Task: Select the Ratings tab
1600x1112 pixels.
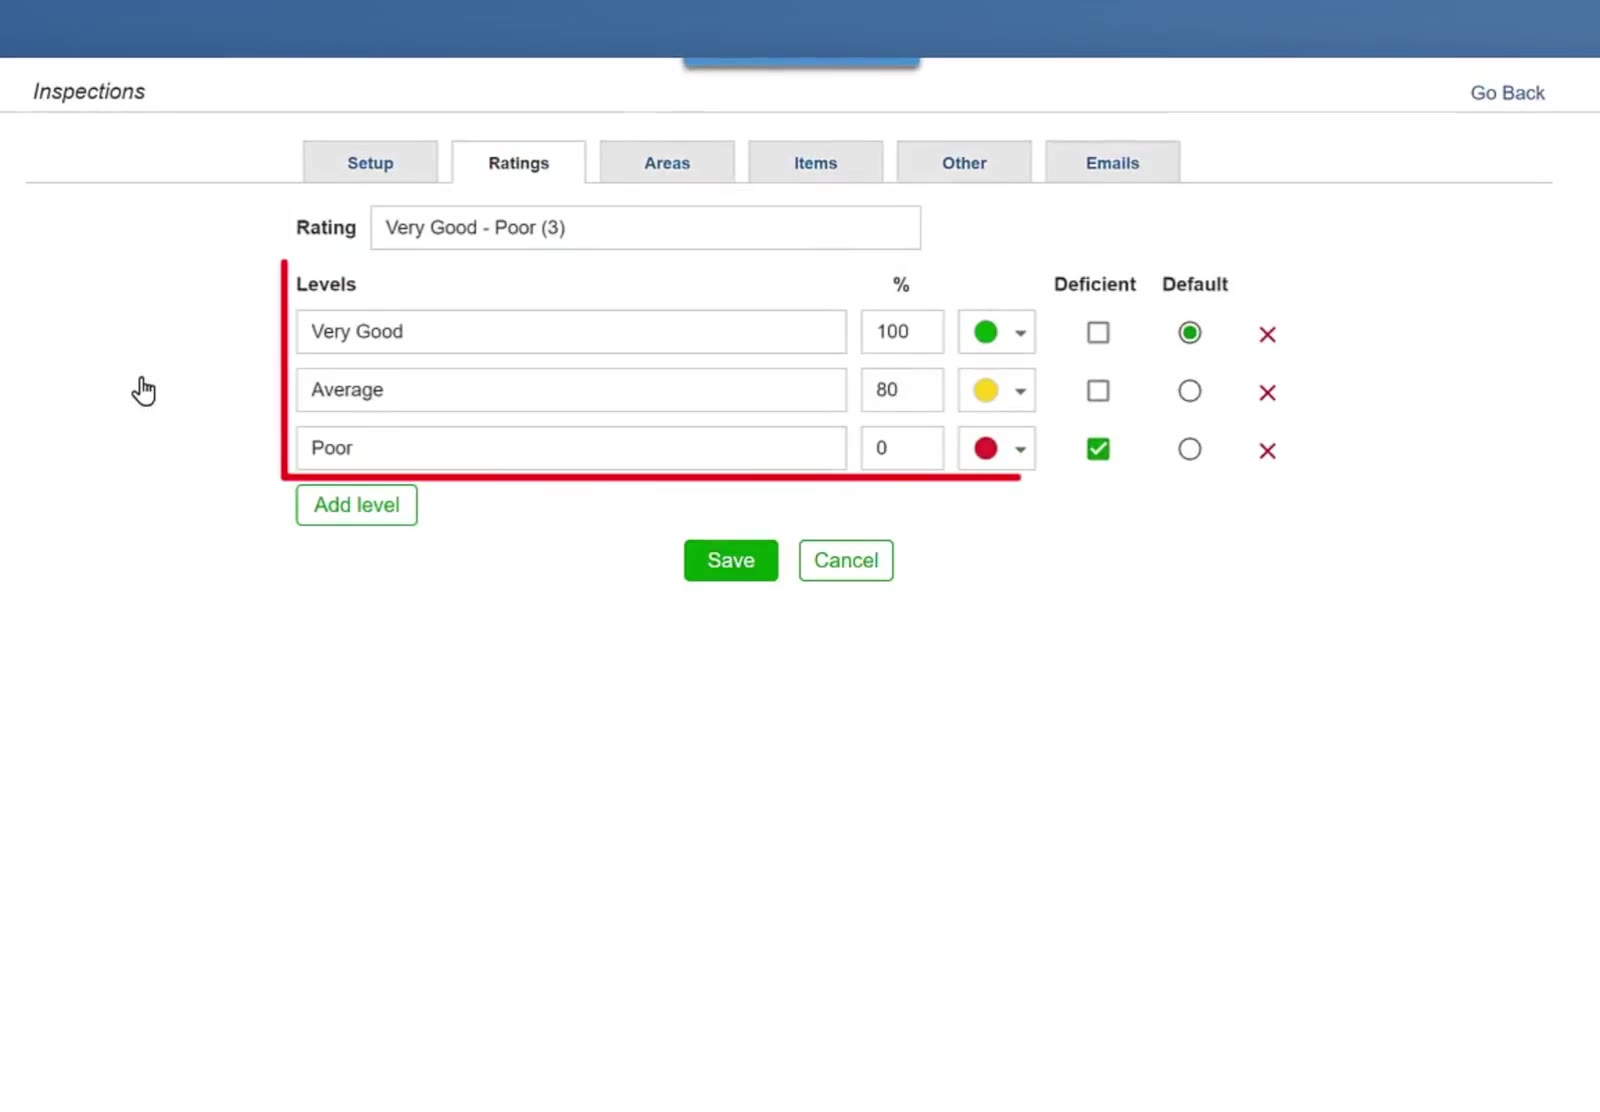Action: click(x=518, y=162)
